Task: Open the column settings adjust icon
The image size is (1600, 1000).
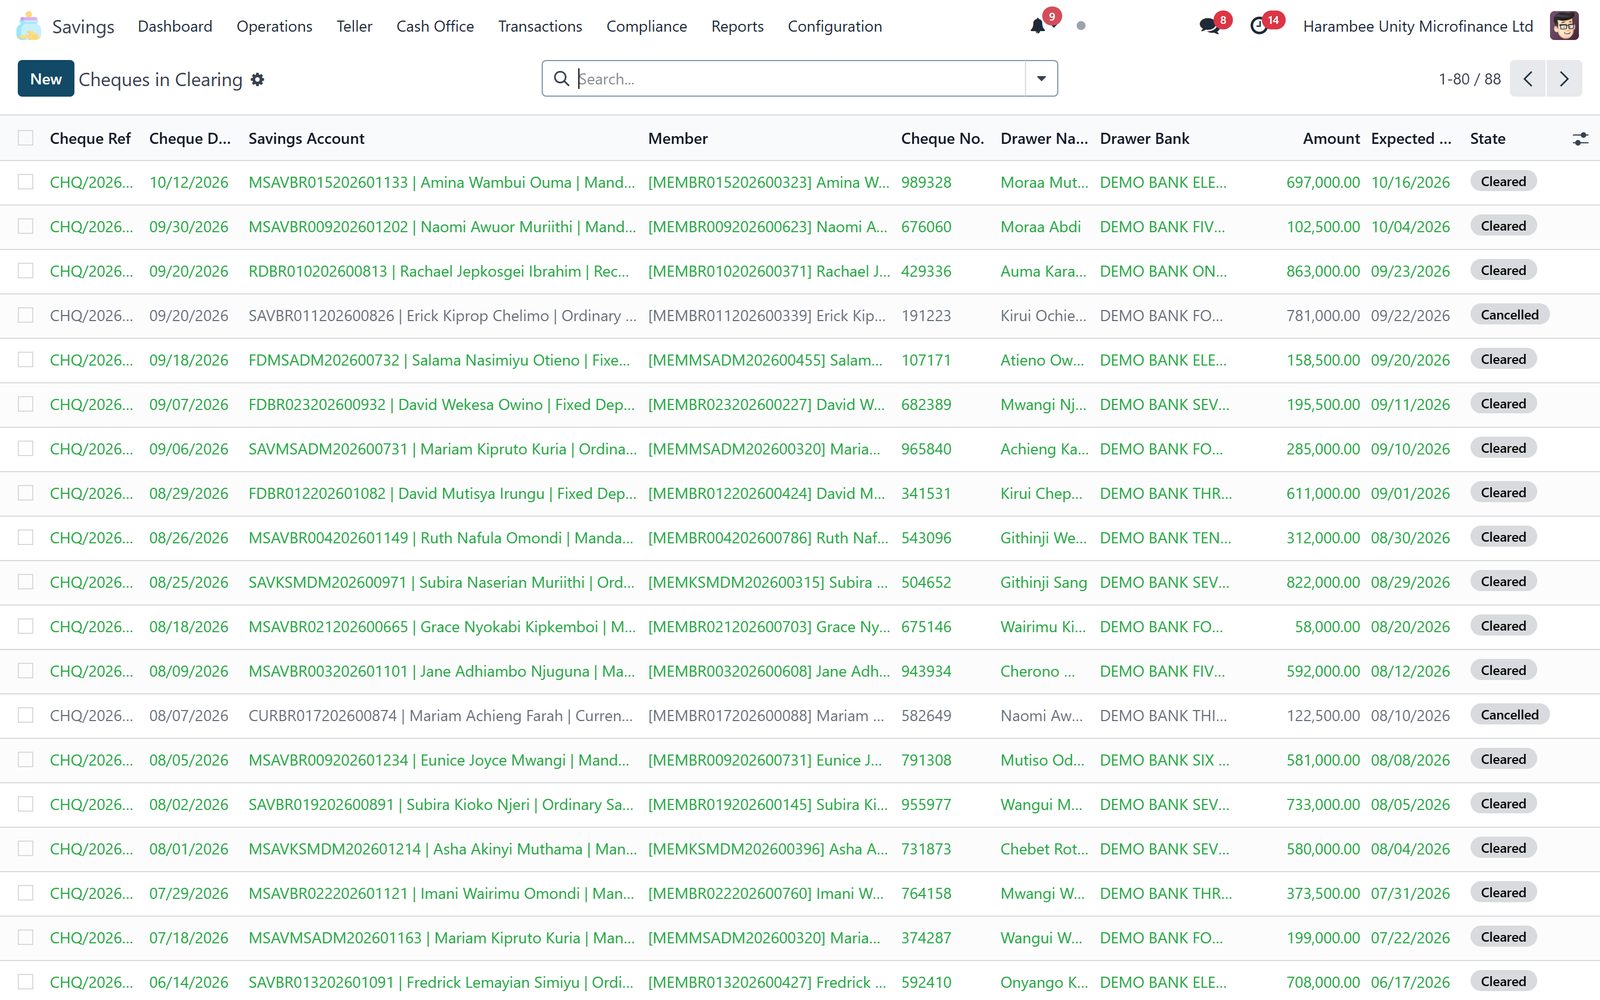Action: (x=1580, y=139)
